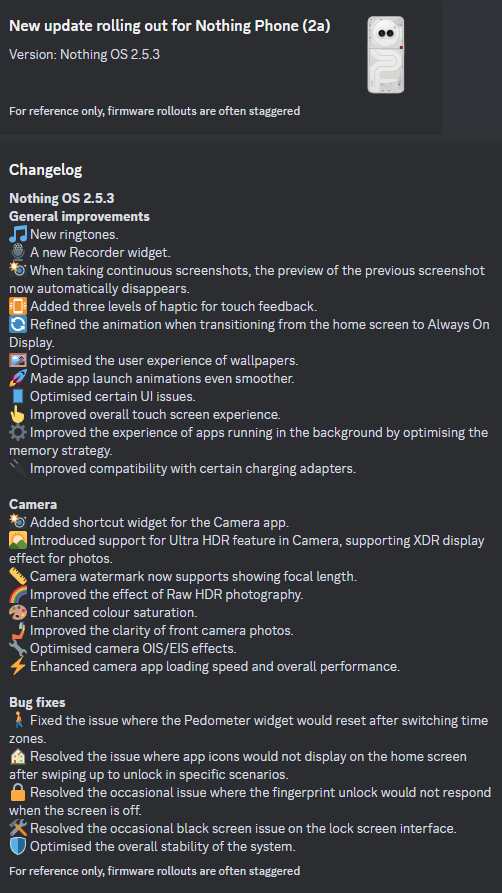Click the Changelog heading
The height and width of the screenshot is (893, 502).
tap(46, 170)
